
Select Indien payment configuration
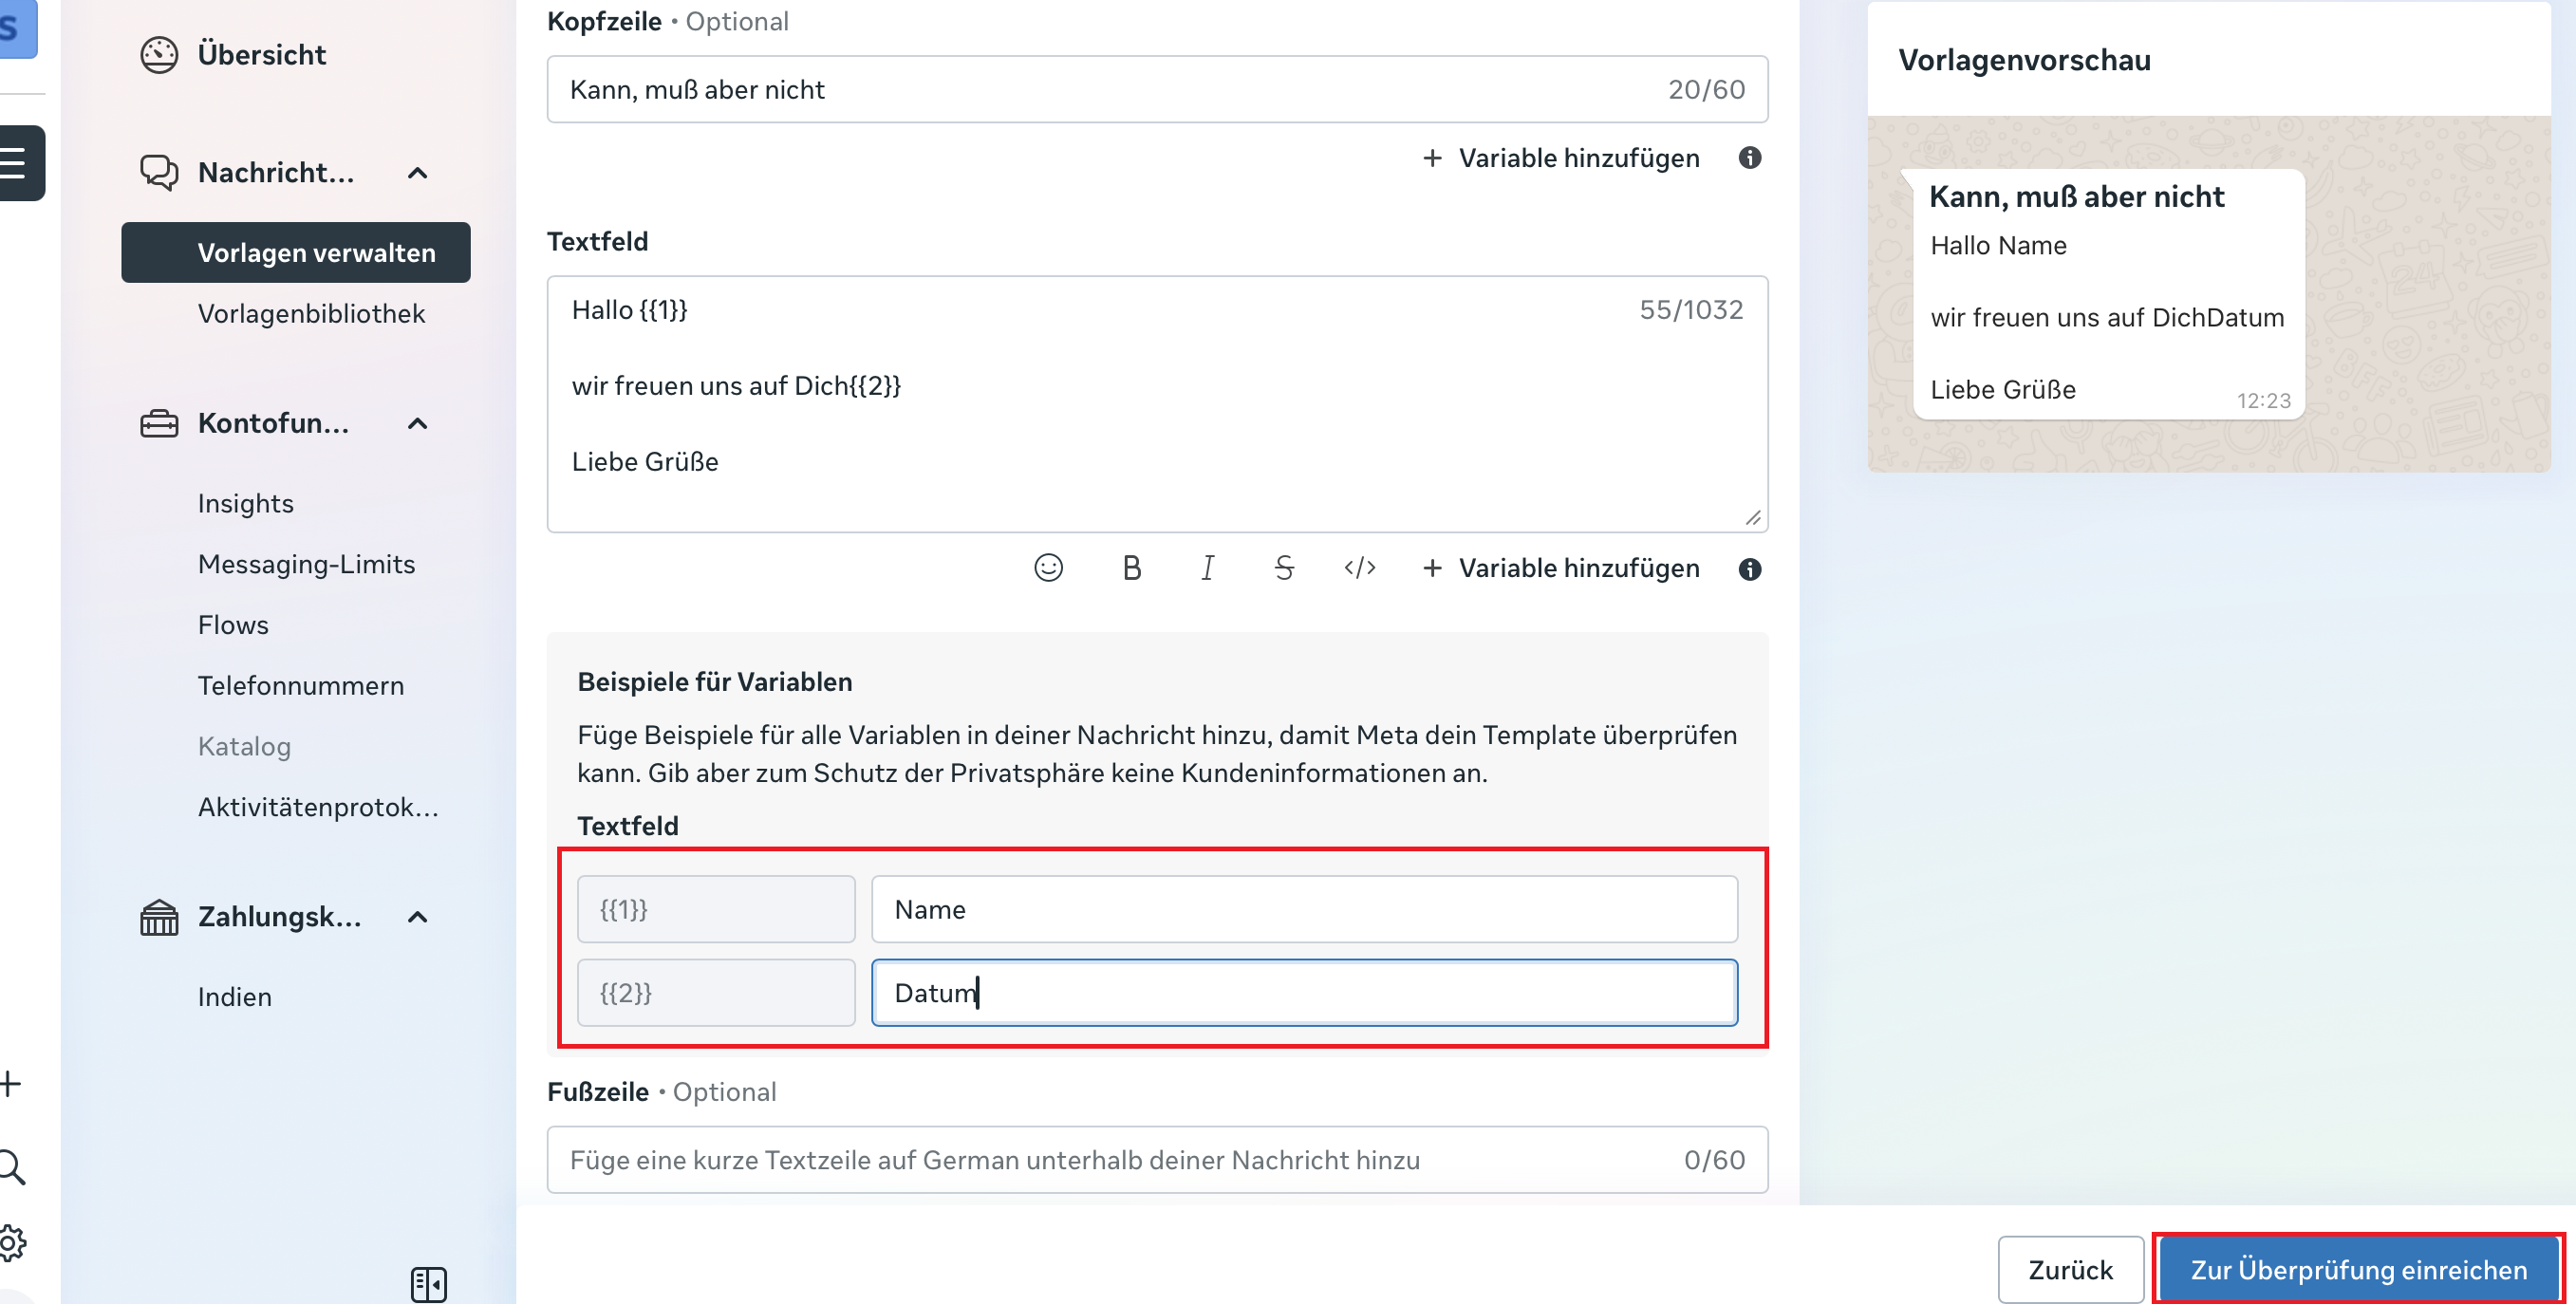click(x=234, y=997)
